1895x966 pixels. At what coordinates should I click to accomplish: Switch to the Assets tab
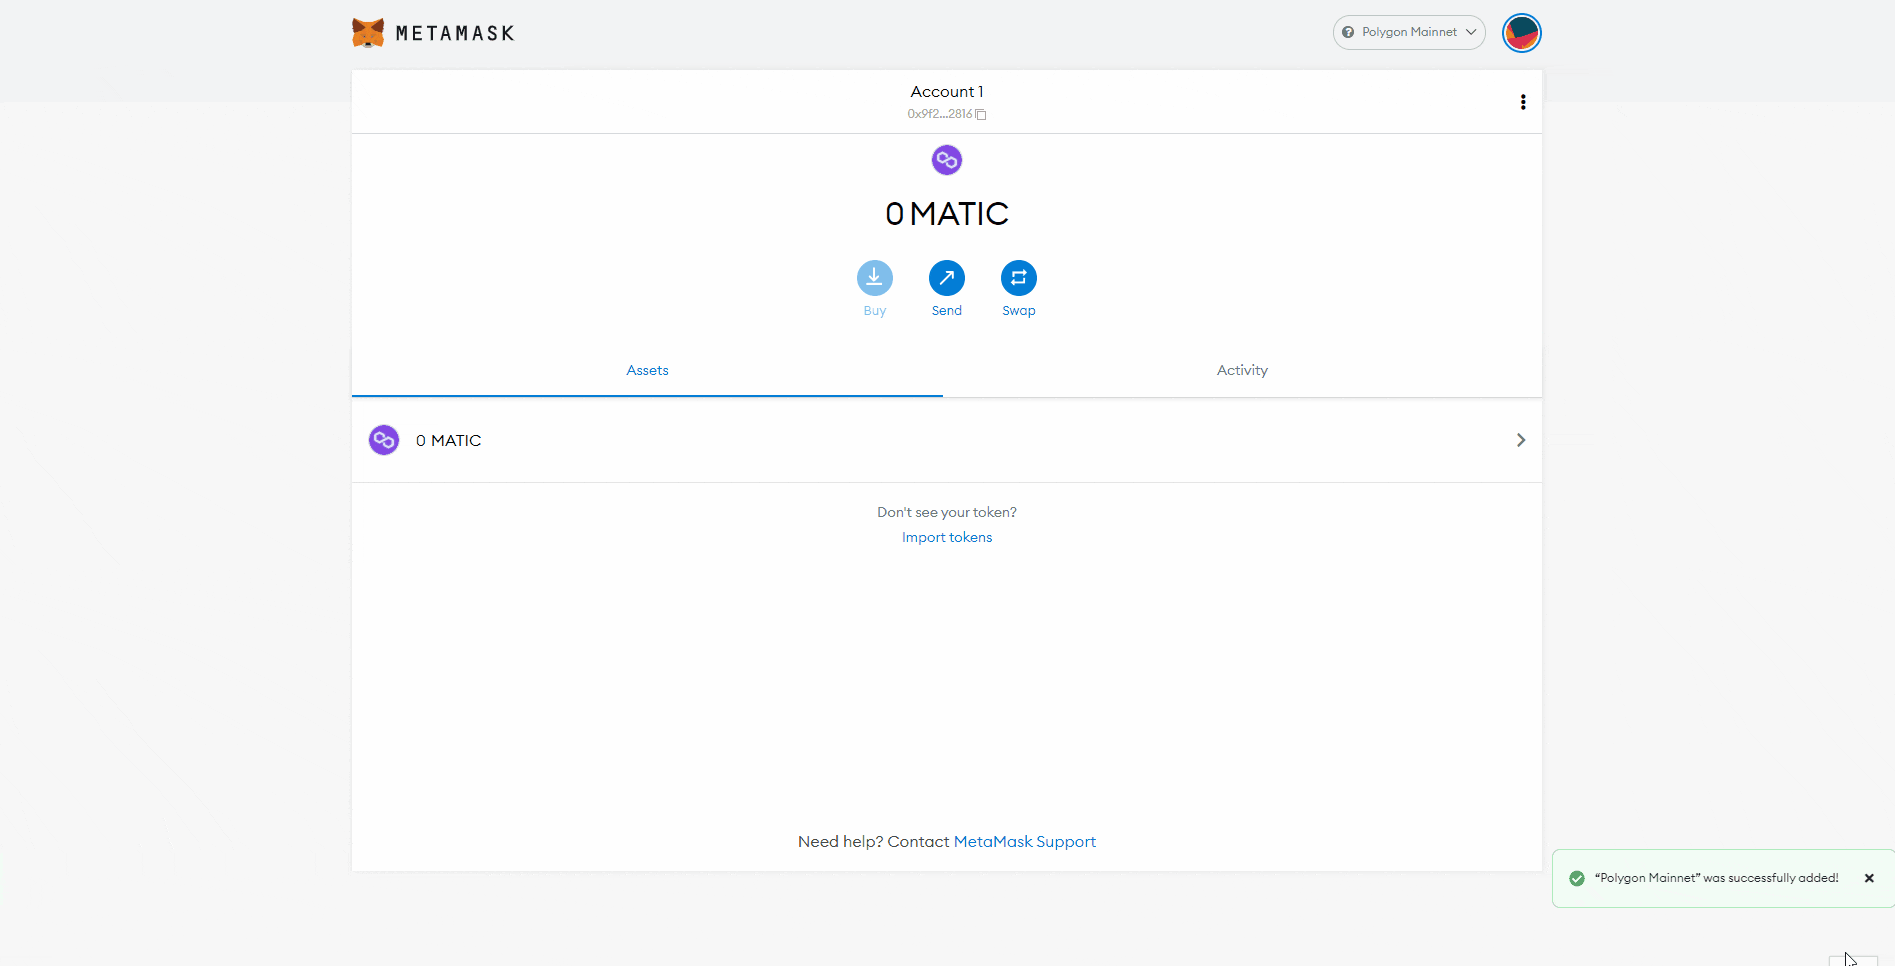[647, 370]
